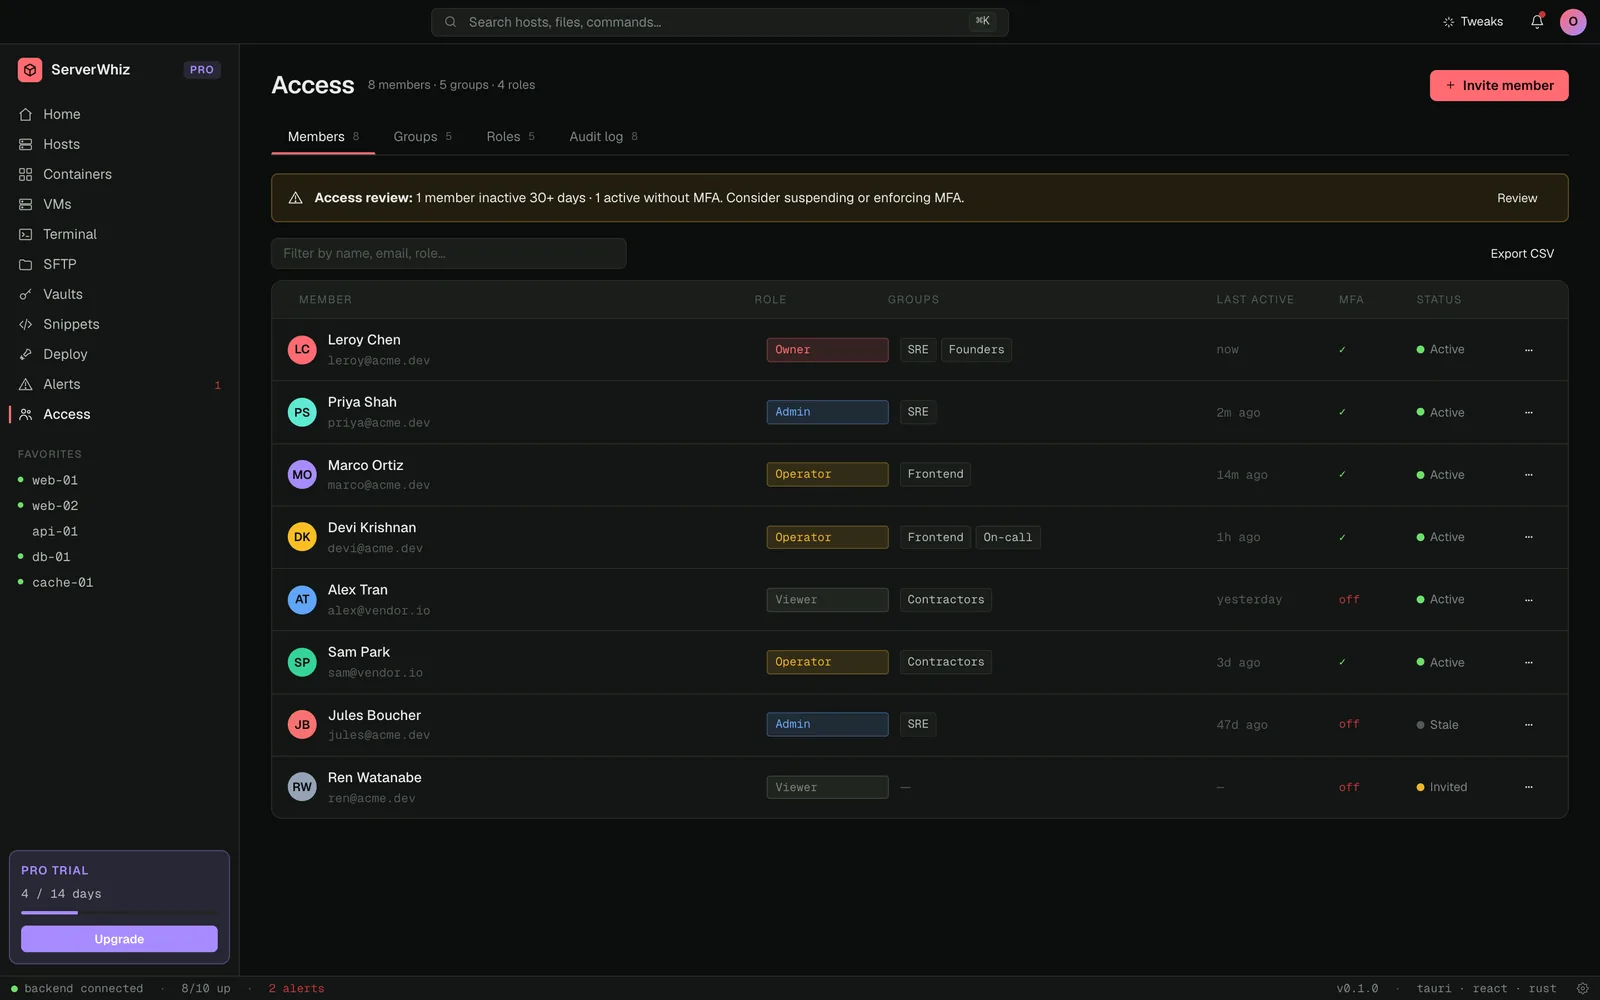The image size is (1600, 1000).
Task: View Alerts in sidebar
Action: (120, 384)
